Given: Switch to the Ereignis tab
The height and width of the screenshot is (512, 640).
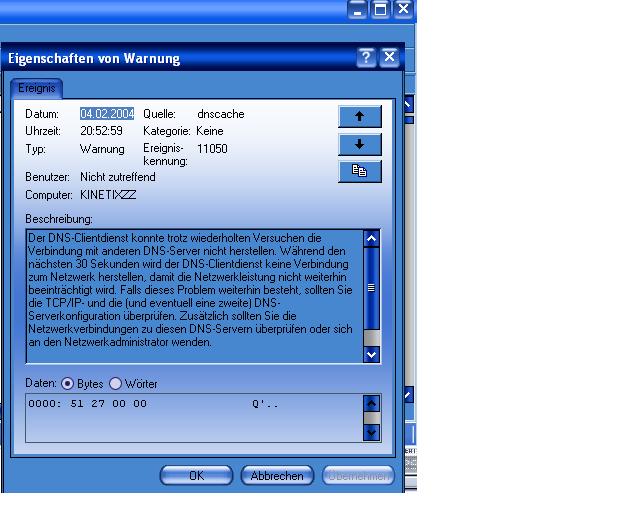Looking at the screenshot, I should click(36, 88).
